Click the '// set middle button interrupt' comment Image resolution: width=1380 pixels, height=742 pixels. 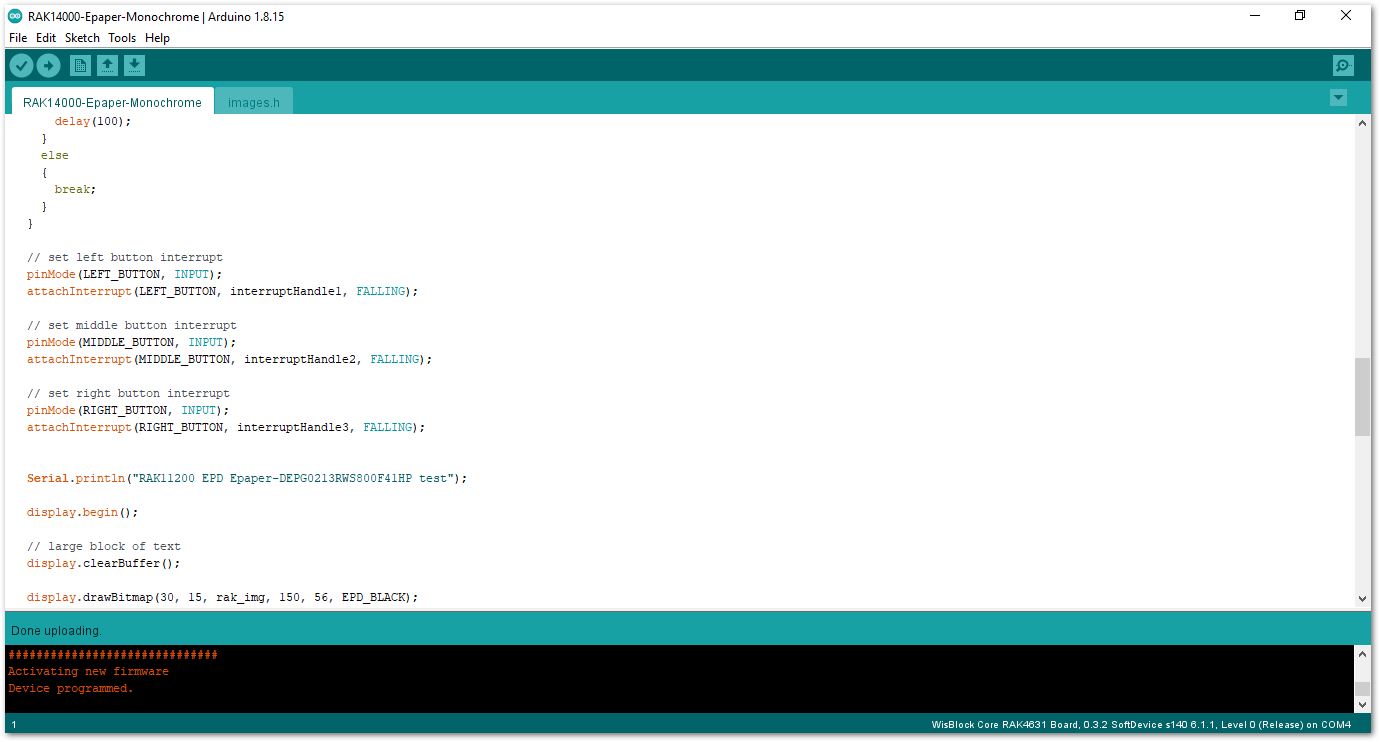[132, 325]
